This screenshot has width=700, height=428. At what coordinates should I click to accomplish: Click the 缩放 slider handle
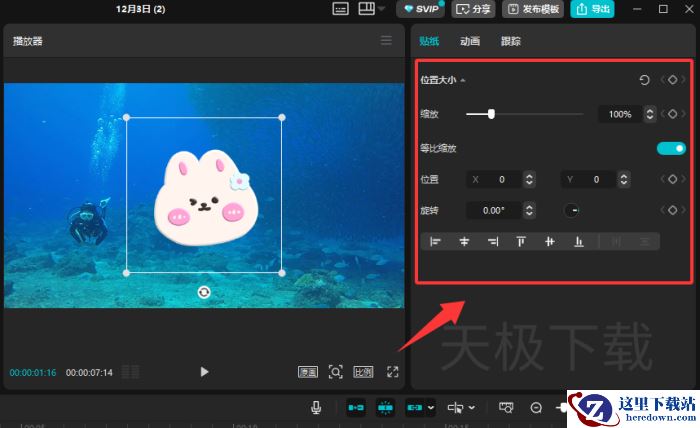coord(491,114)
